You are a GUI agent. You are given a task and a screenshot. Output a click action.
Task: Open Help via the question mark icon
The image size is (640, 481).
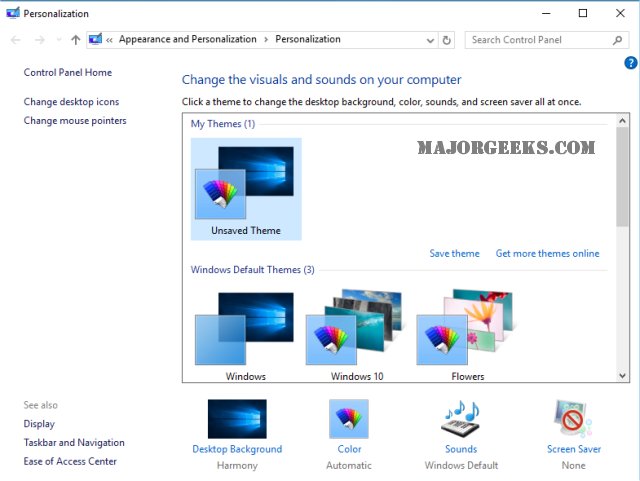click(x=631, y=63)
